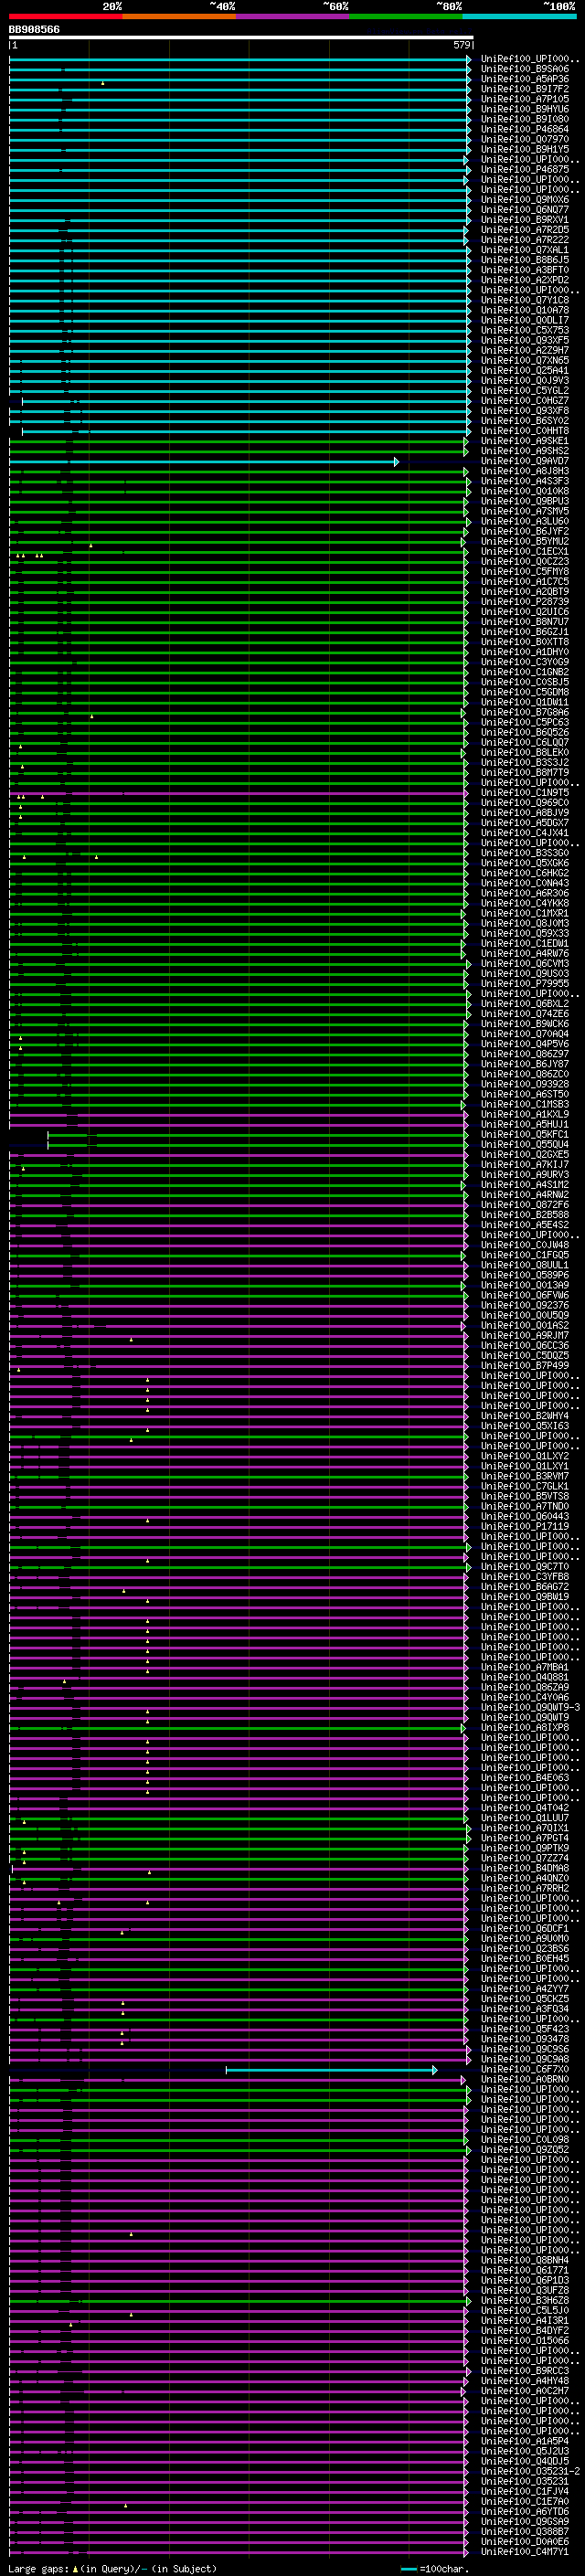Open hit UniRef100_B0XTT8
The image size is (585, 2576).
pos(524,642)
